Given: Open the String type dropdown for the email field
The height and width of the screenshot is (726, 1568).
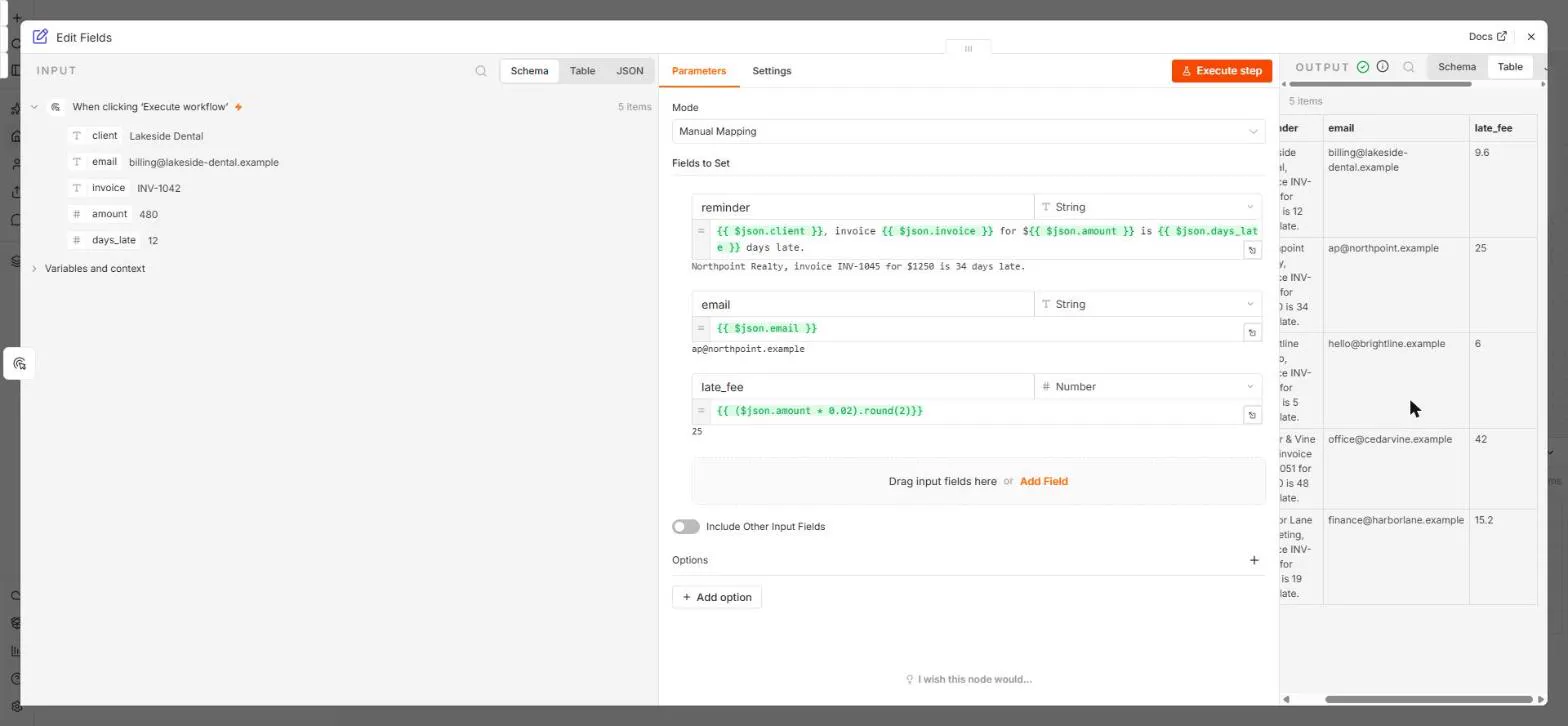Looking at the screenshot, I should click(x=1148, y=304).
